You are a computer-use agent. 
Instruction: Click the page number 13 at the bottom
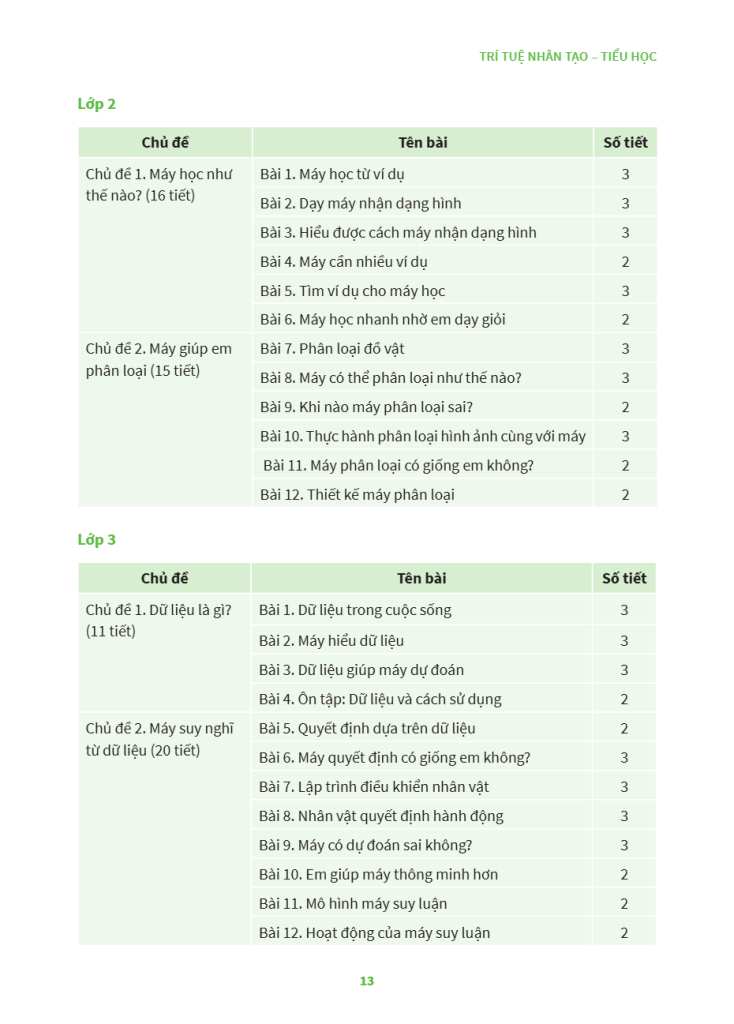tap(367, 981)
